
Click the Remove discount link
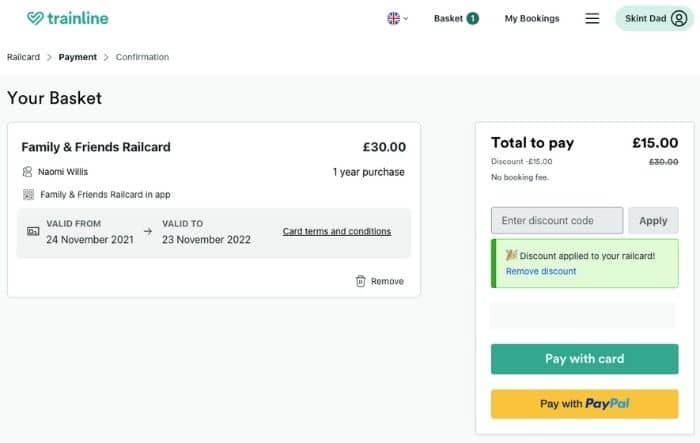[541, 271]
